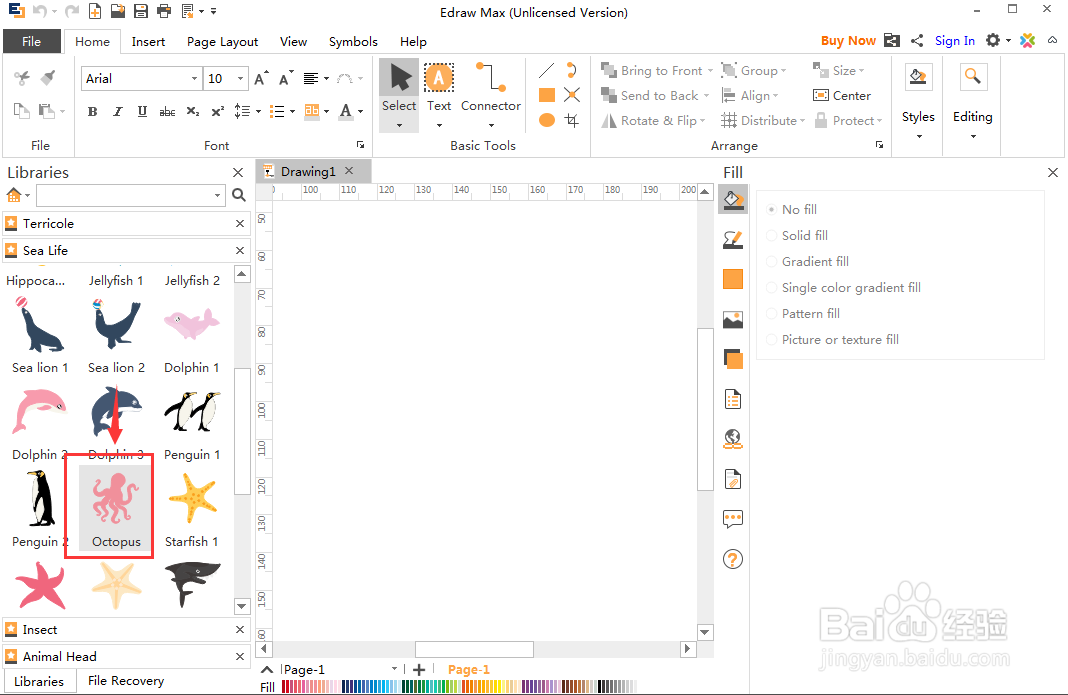This screenshot has width=1068, height=695.
Task: Click the Sign In link
Action: pos(954,41)
